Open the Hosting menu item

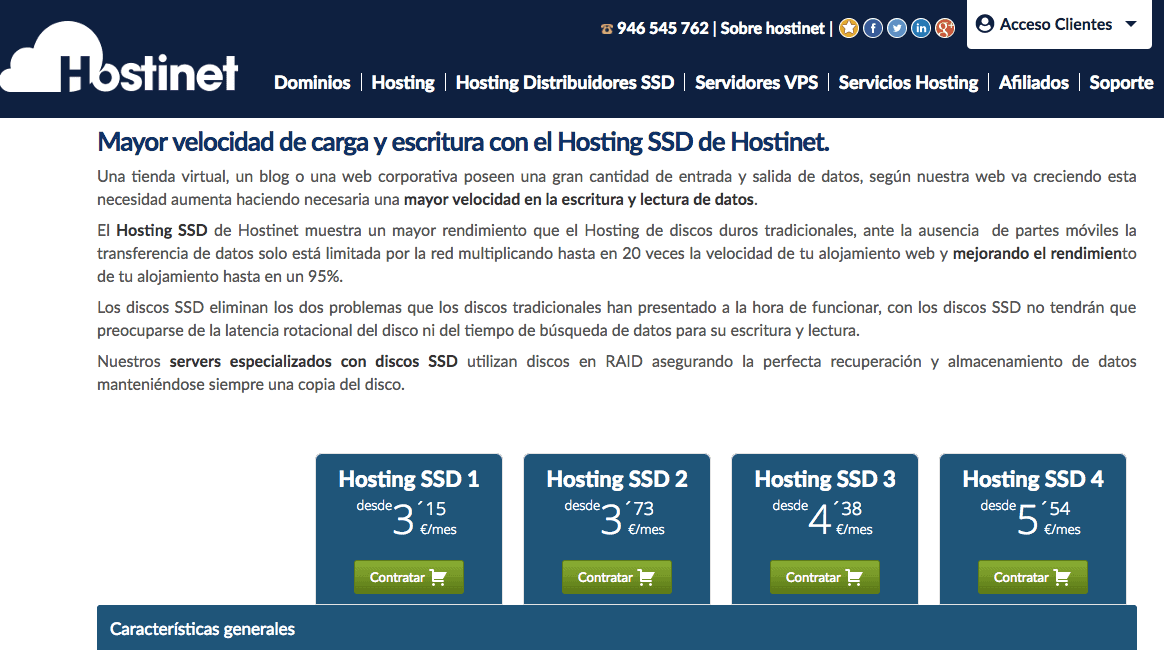coord(403,83)
